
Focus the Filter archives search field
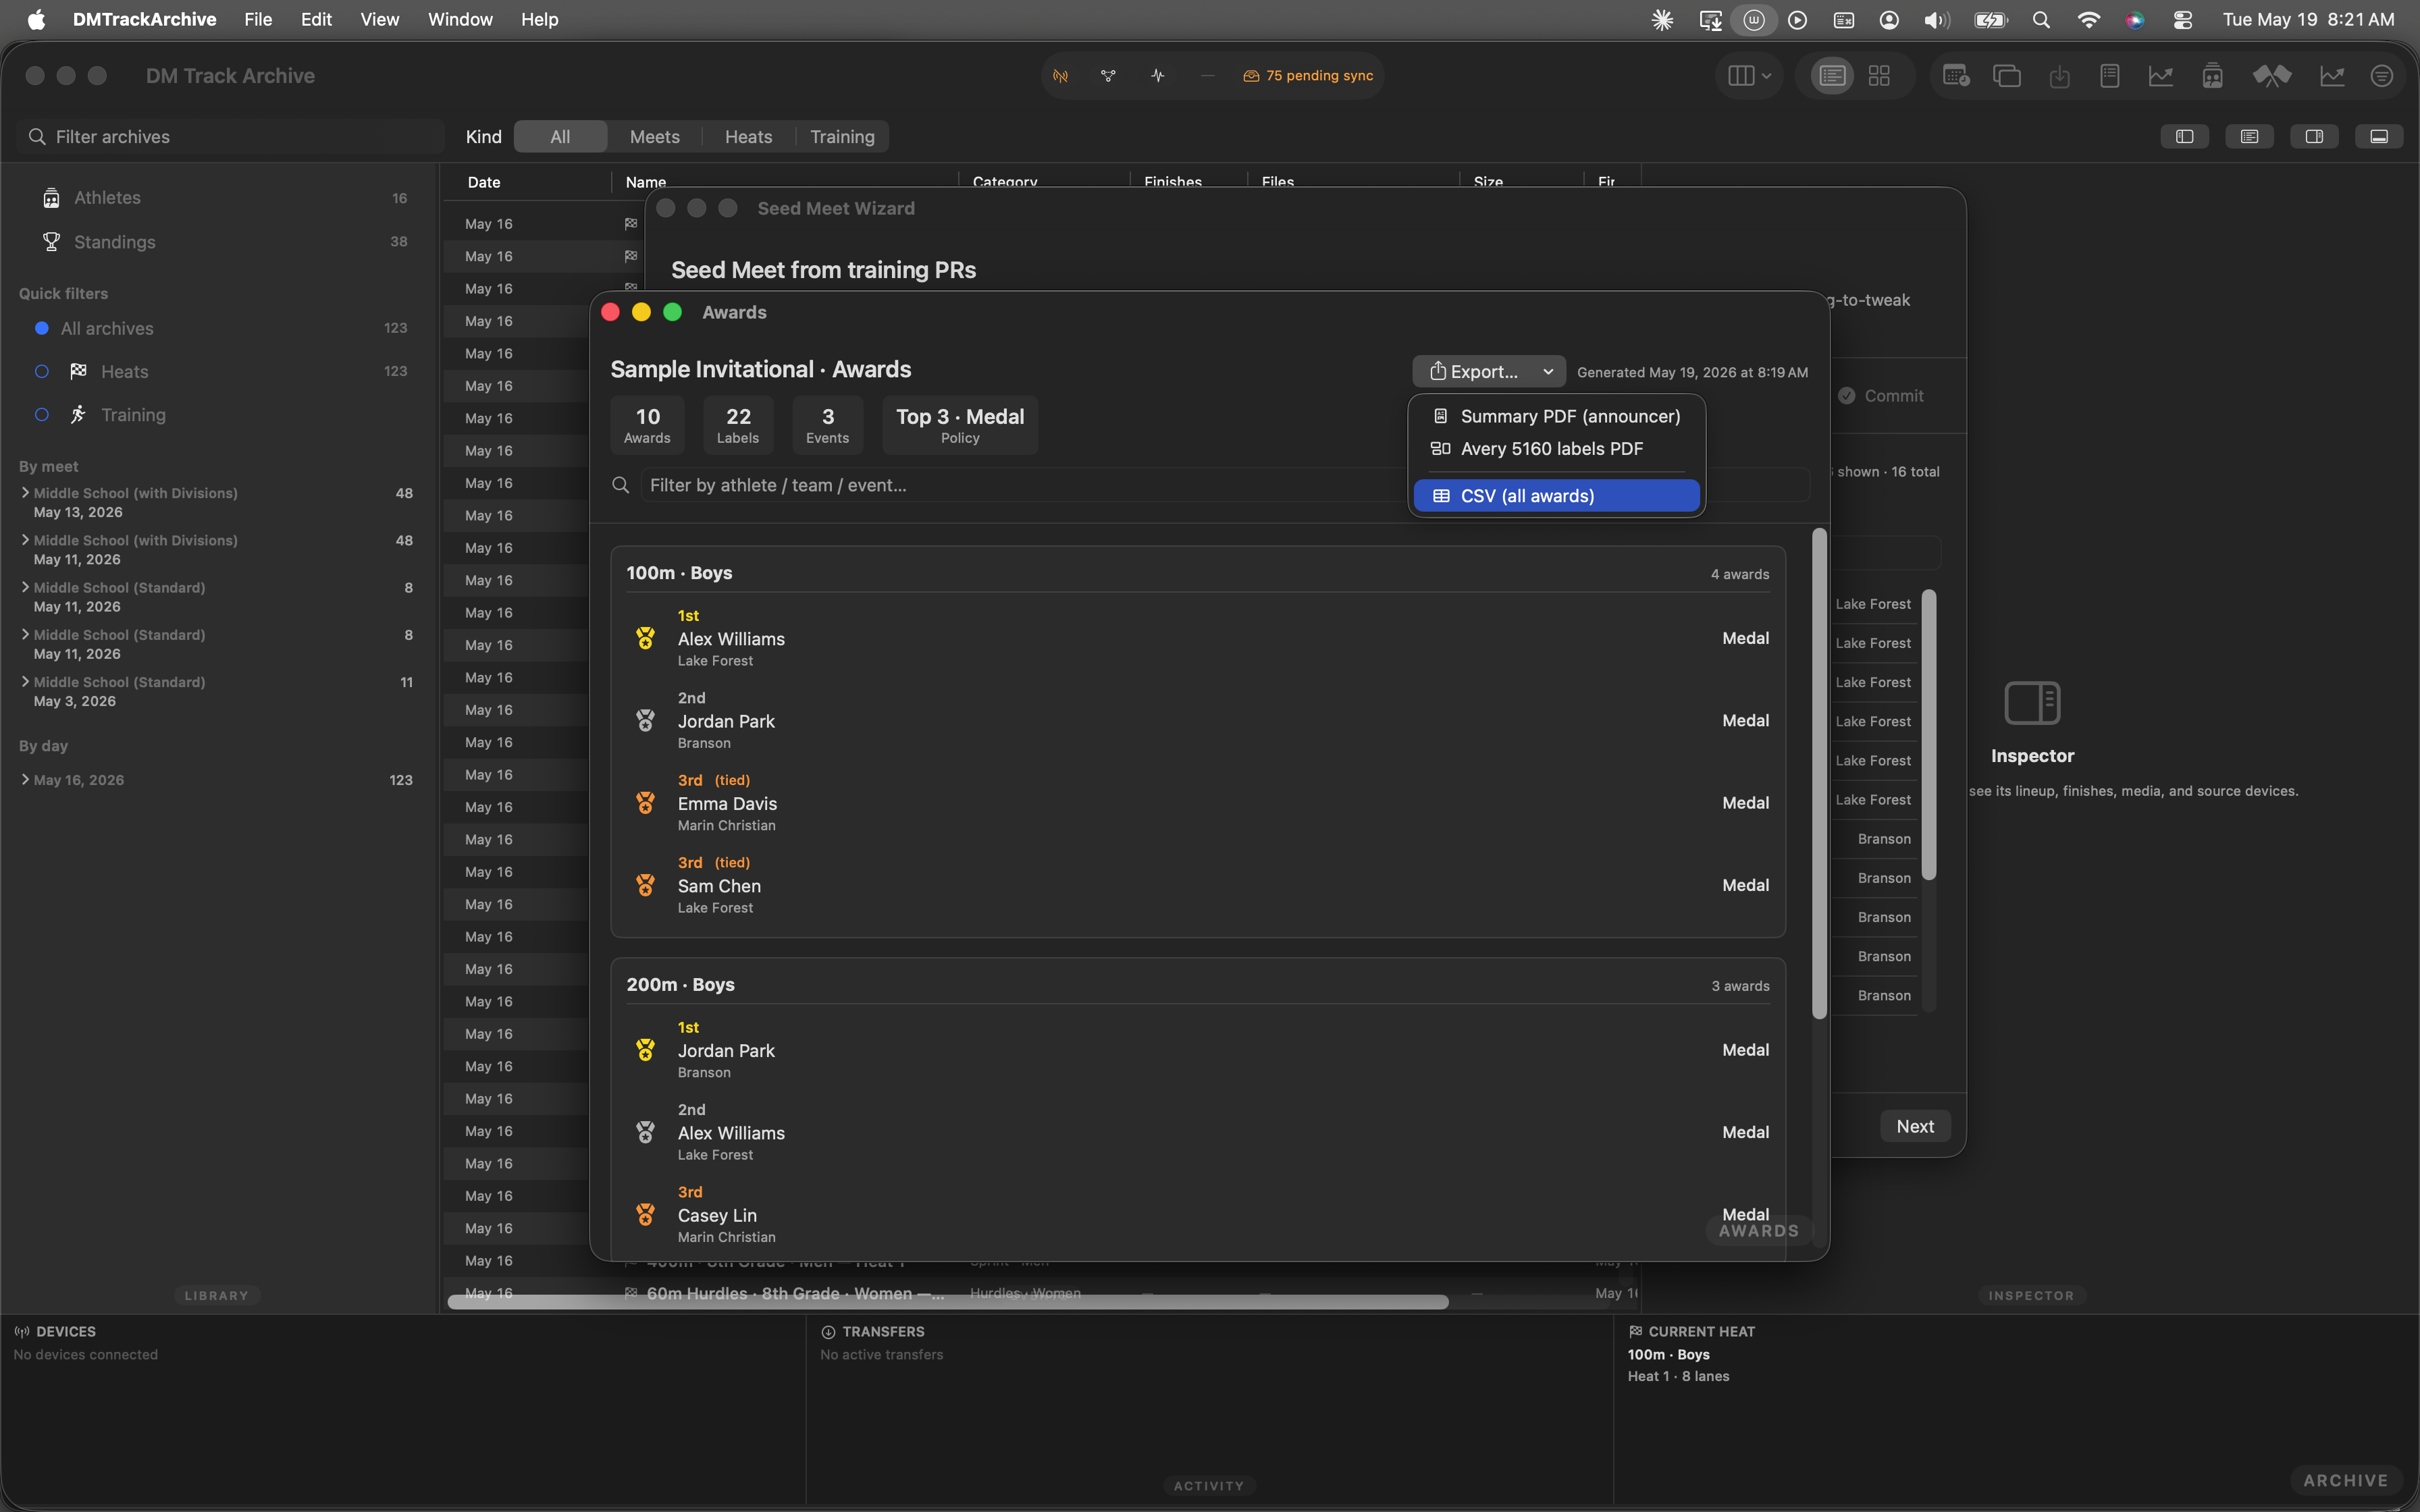231,137
